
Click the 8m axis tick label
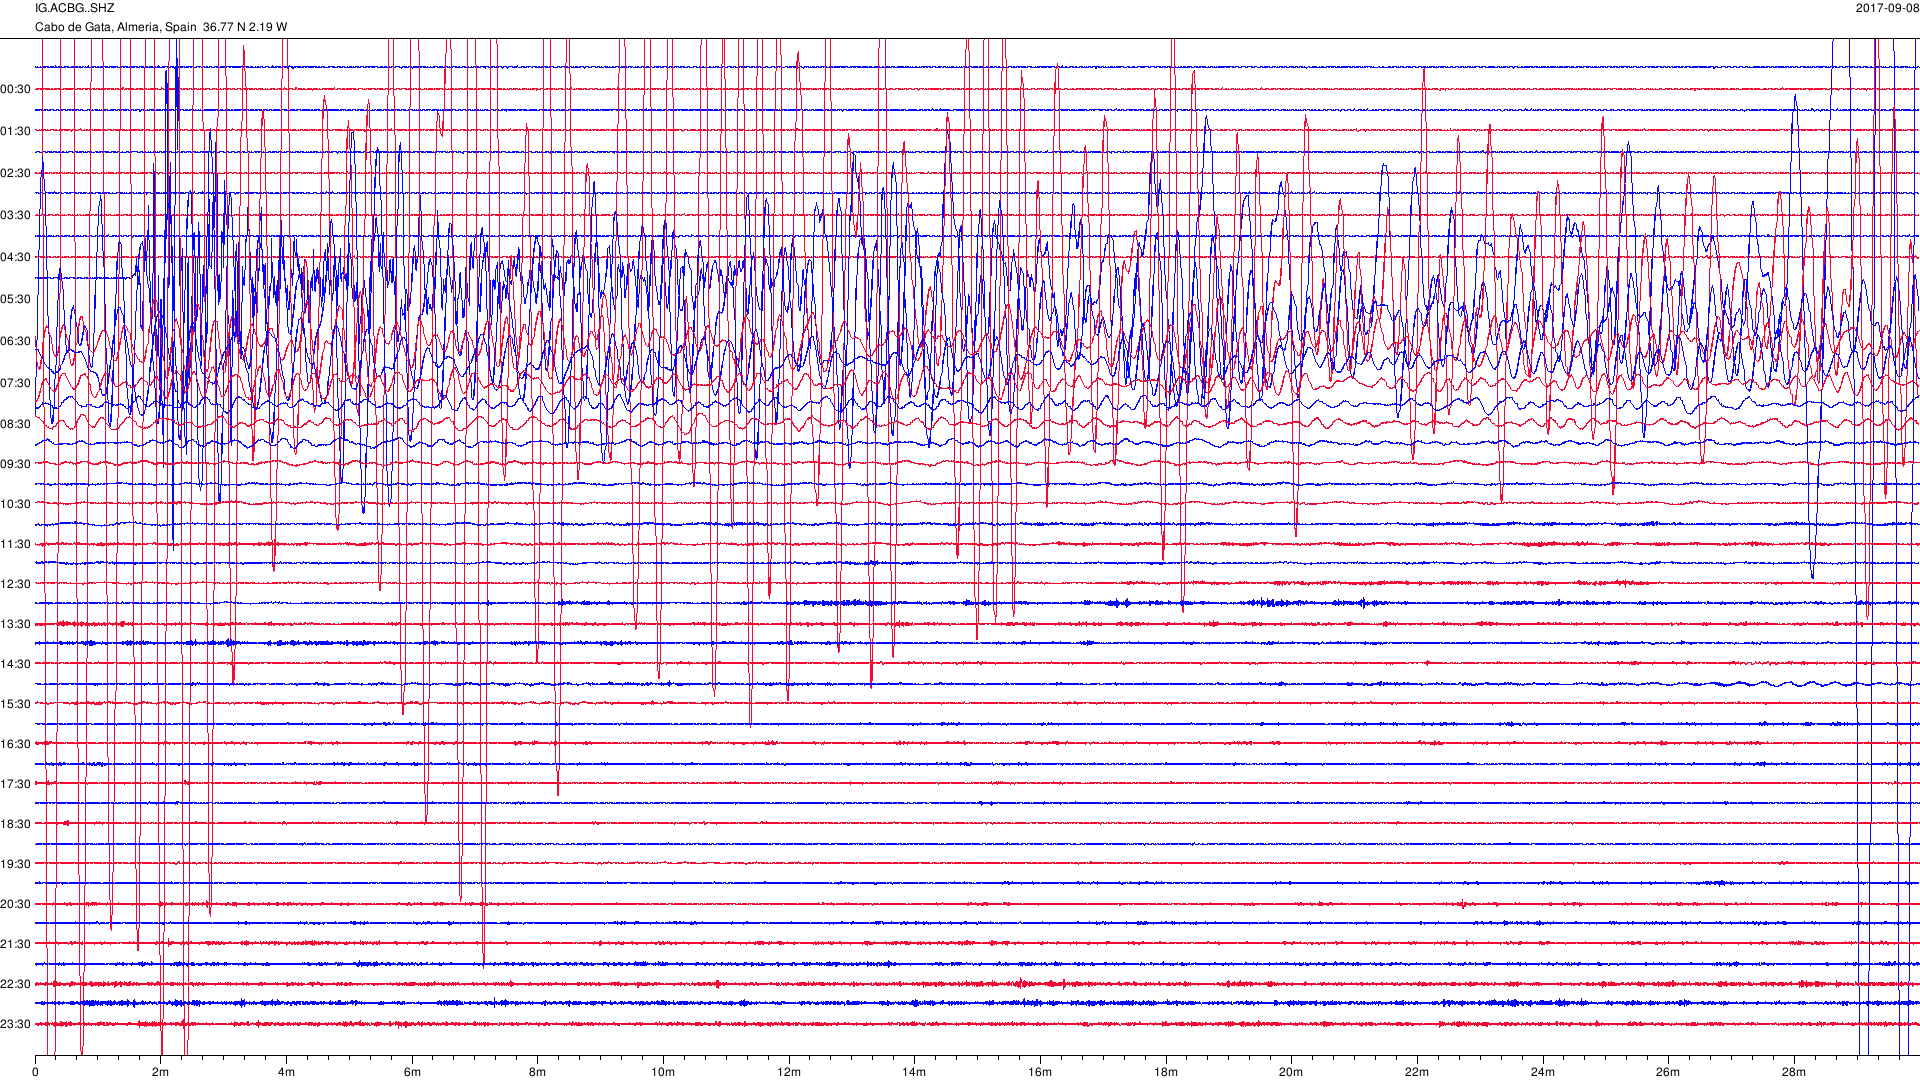point(538,1072)
